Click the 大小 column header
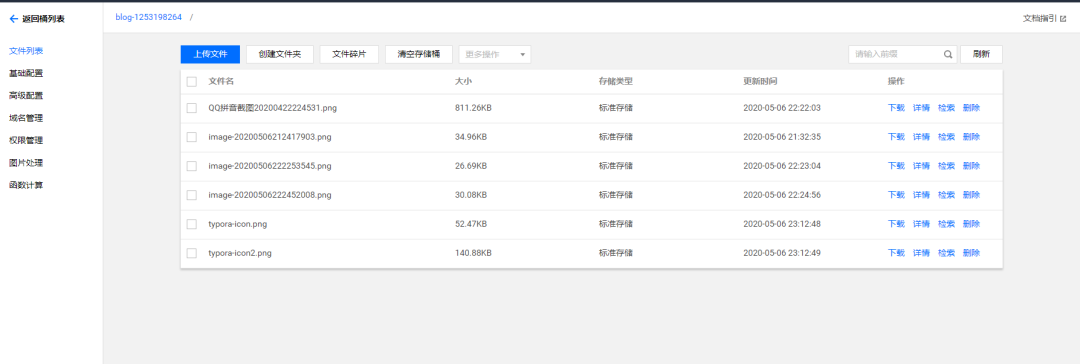 pyautogui.click(x=464, y=81)
